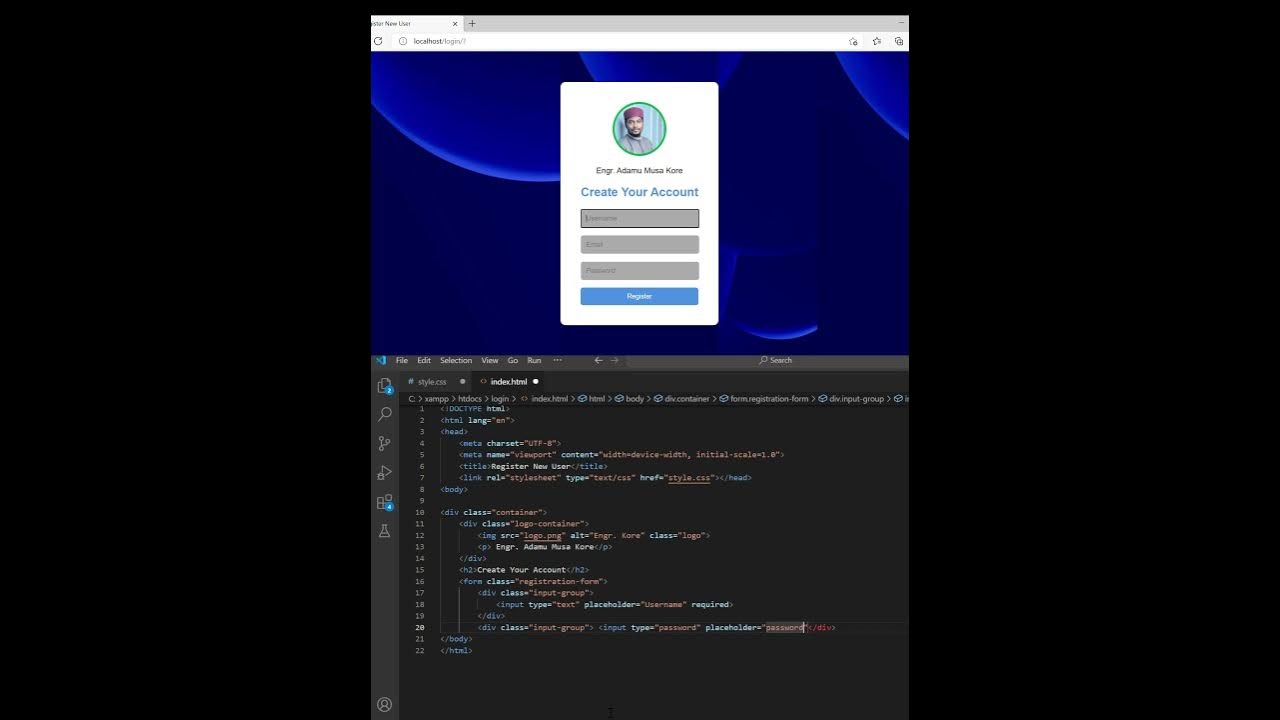
Task: Click the blue Register button
Action: (639, 296)
